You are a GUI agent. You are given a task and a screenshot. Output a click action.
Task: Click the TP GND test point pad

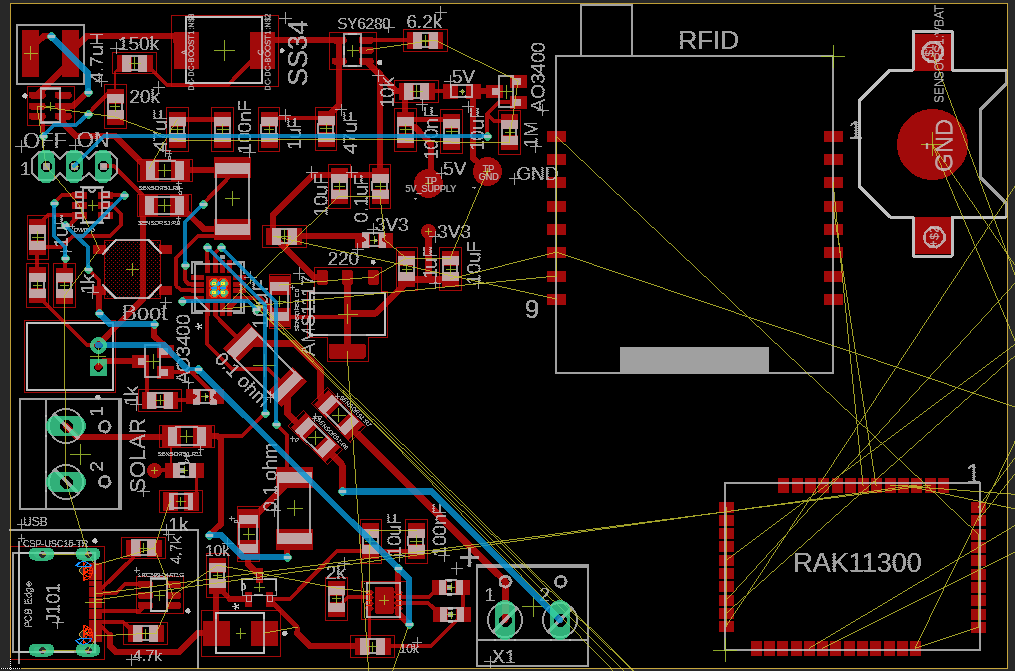487,173
